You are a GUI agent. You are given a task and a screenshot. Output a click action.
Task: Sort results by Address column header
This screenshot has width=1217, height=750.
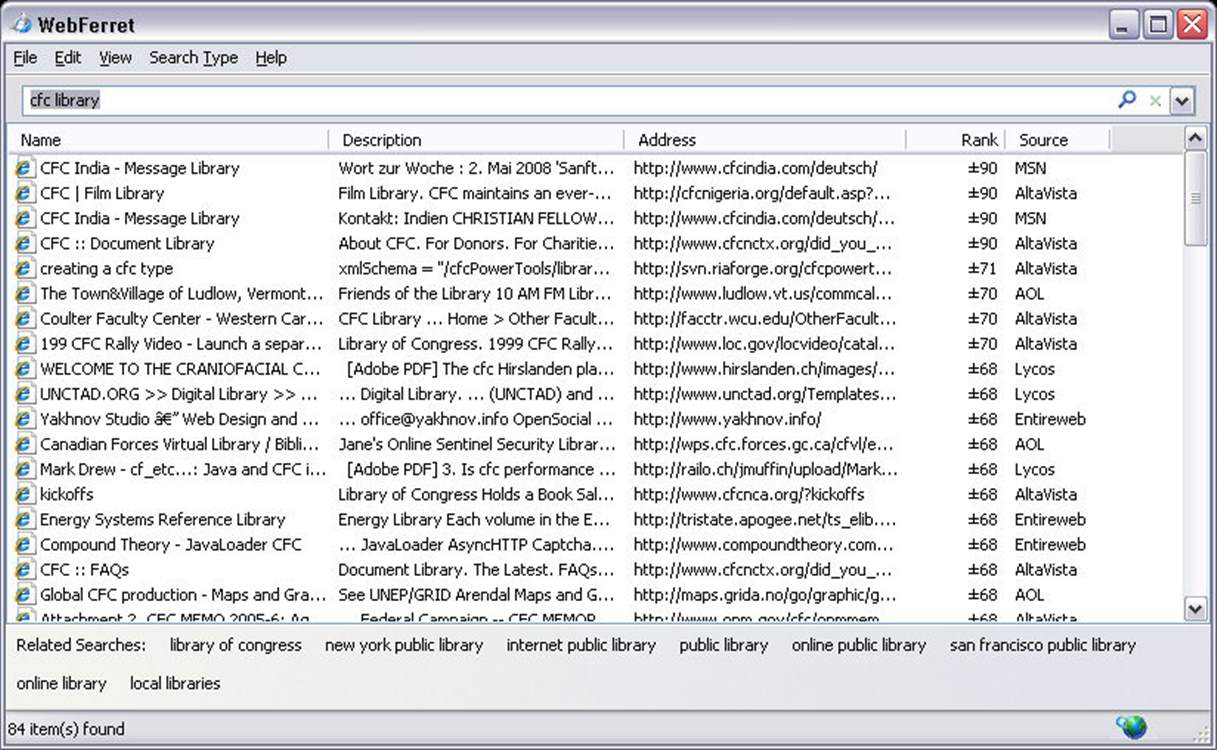tap(765, 140)
